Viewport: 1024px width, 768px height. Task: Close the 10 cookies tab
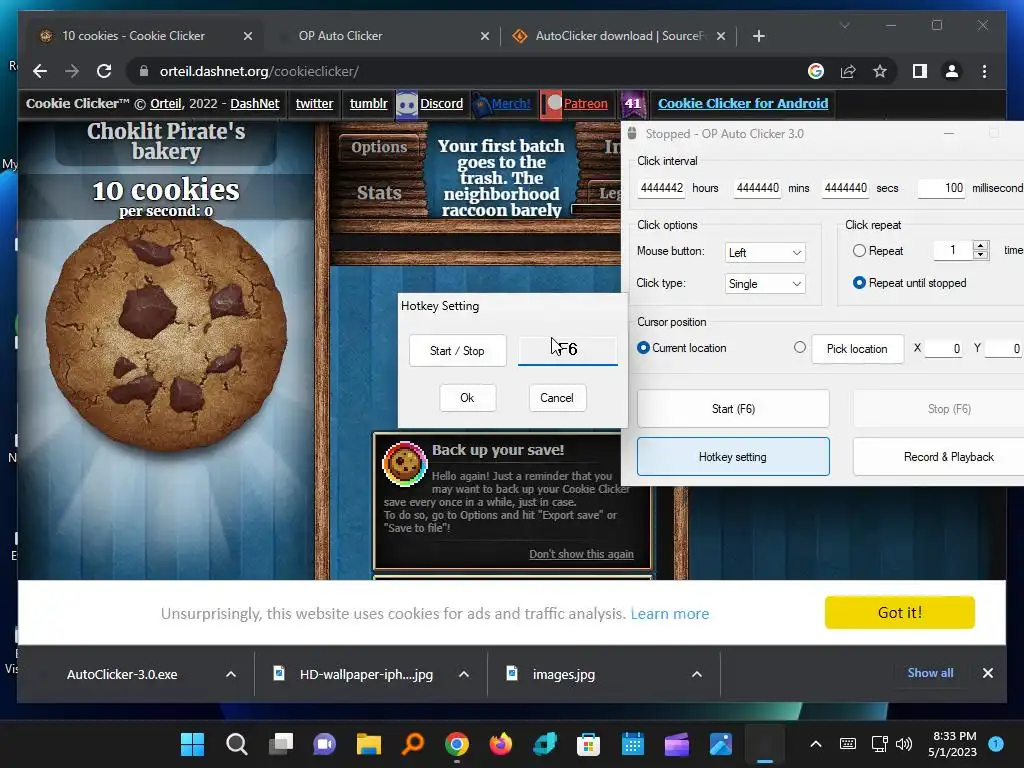click(248, 36)
